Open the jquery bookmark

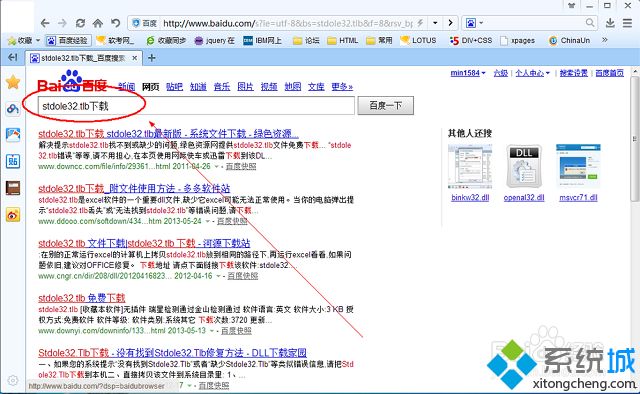click(x=215, y=40)
